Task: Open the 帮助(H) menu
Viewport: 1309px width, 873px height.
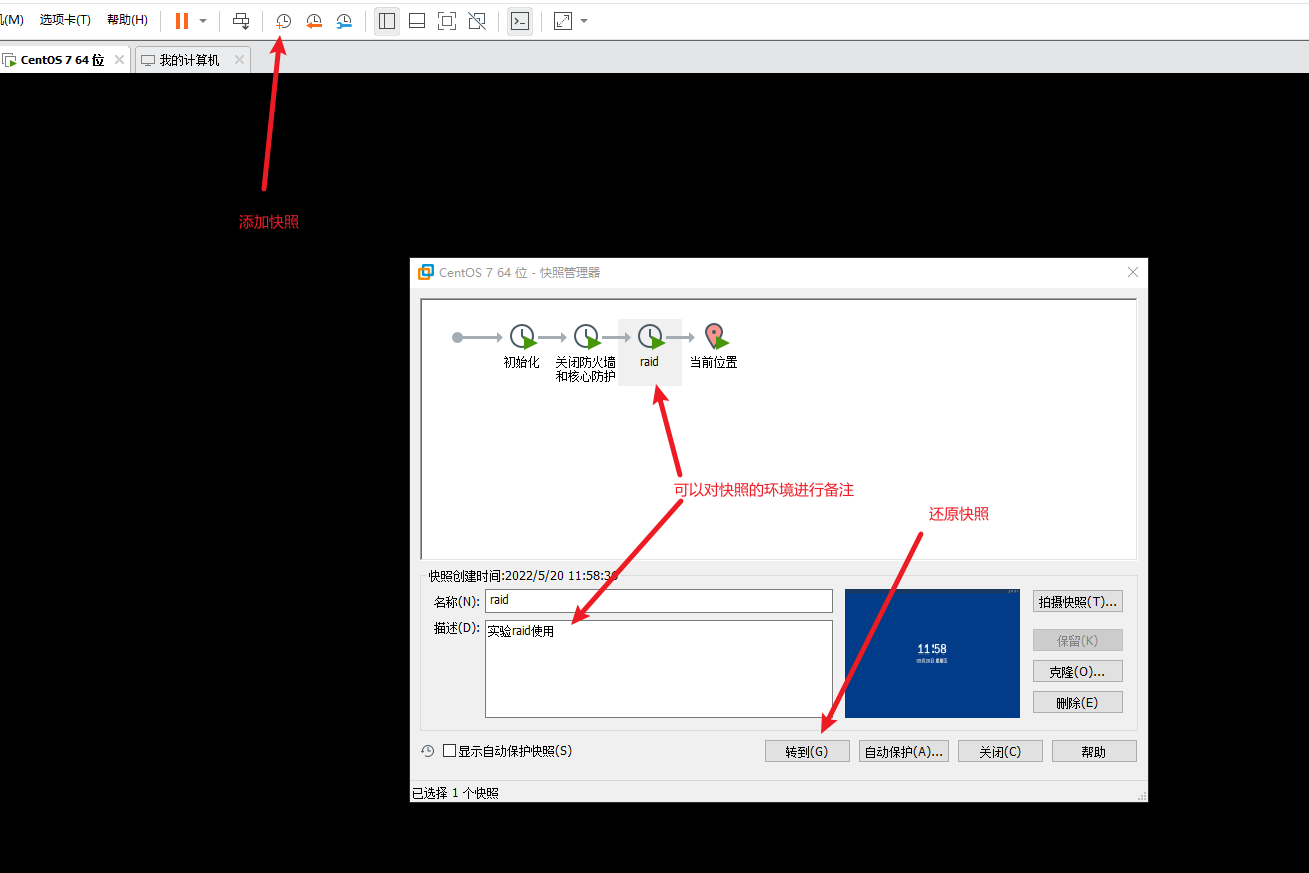Action: point(127,20)
